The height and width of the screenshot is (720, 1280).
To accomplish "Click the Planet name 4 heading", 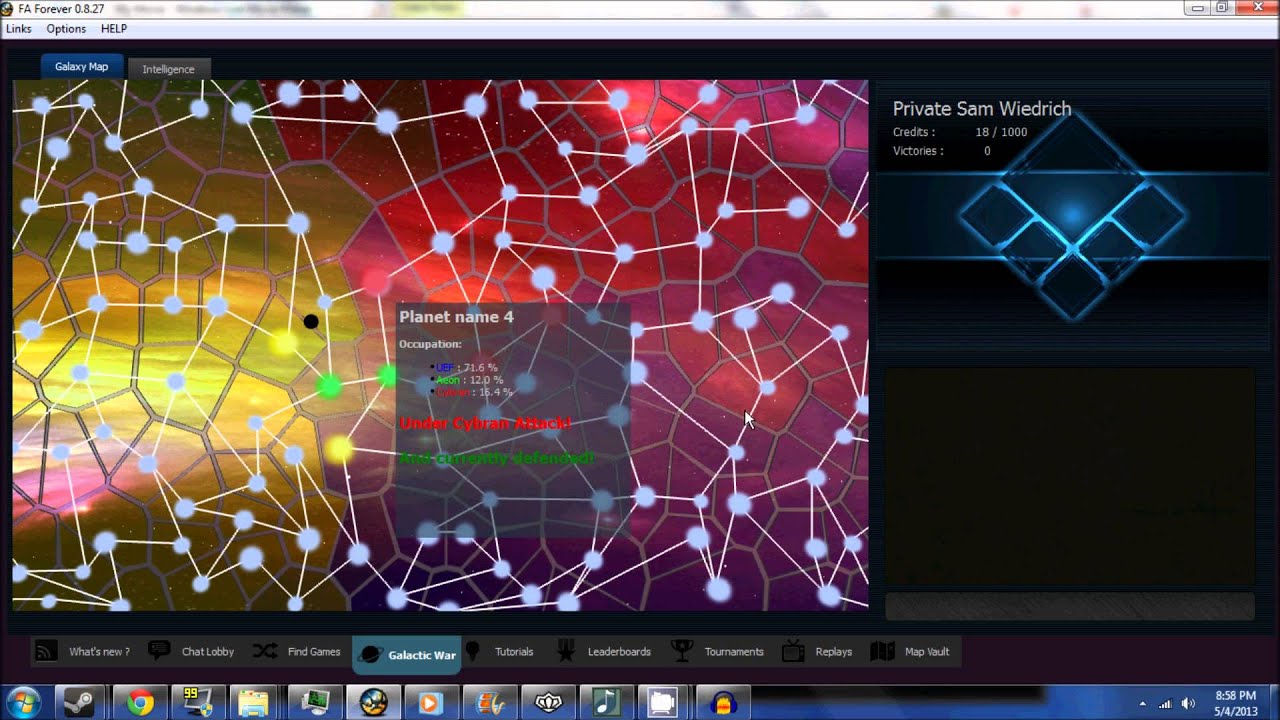I will pos(456,317).
